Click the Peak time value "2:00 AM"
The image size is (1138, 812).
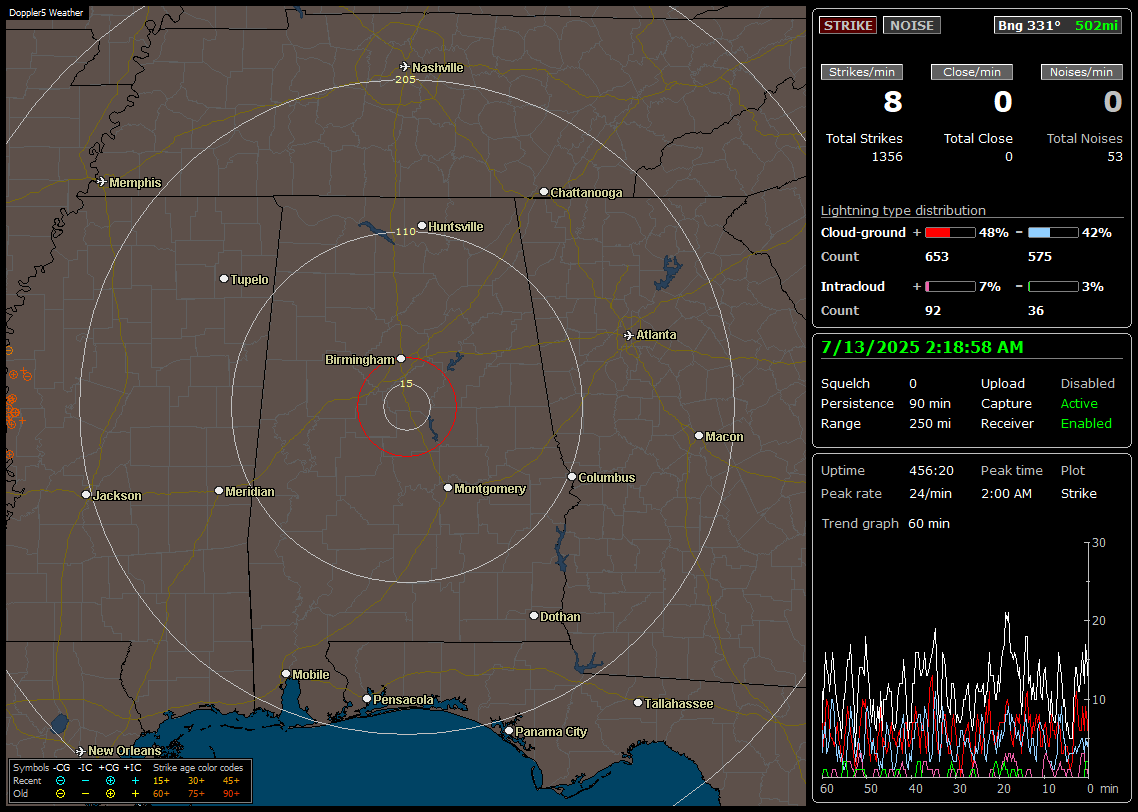click(1006, 493)
